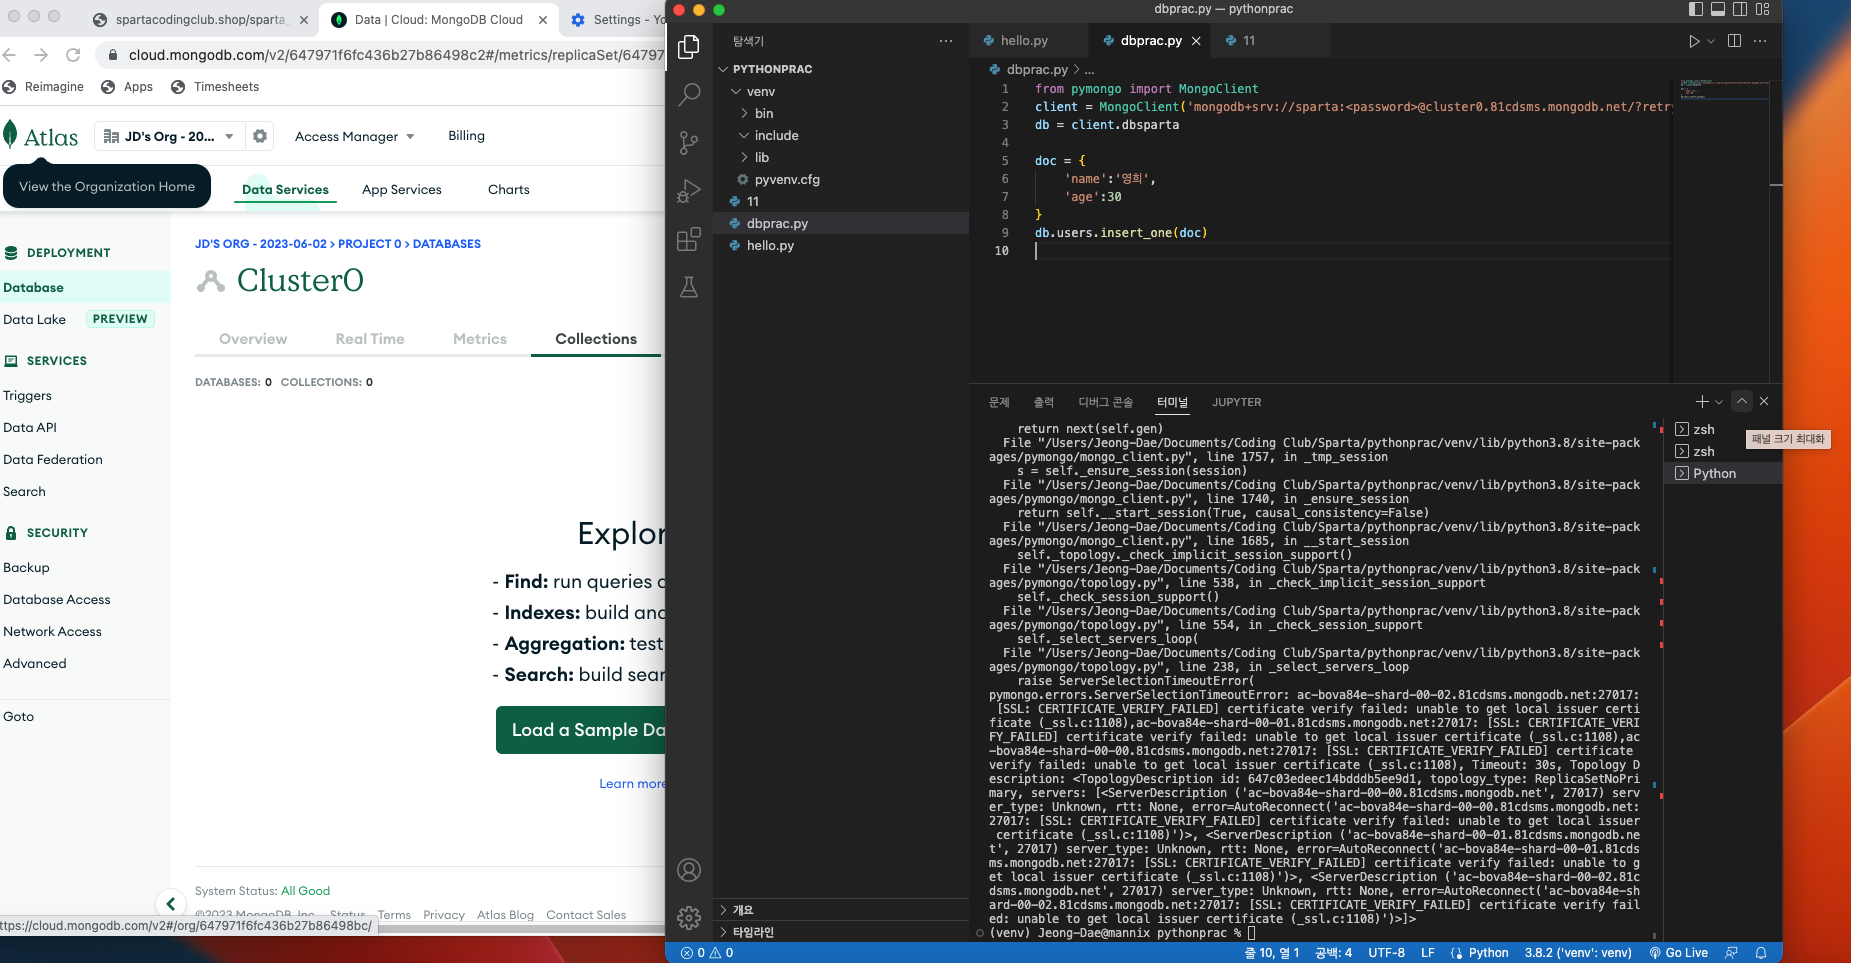Screen dimensions: 1851x963
Task: Toggle the primary side bar layout button
Action: [x=1696, y=9]
